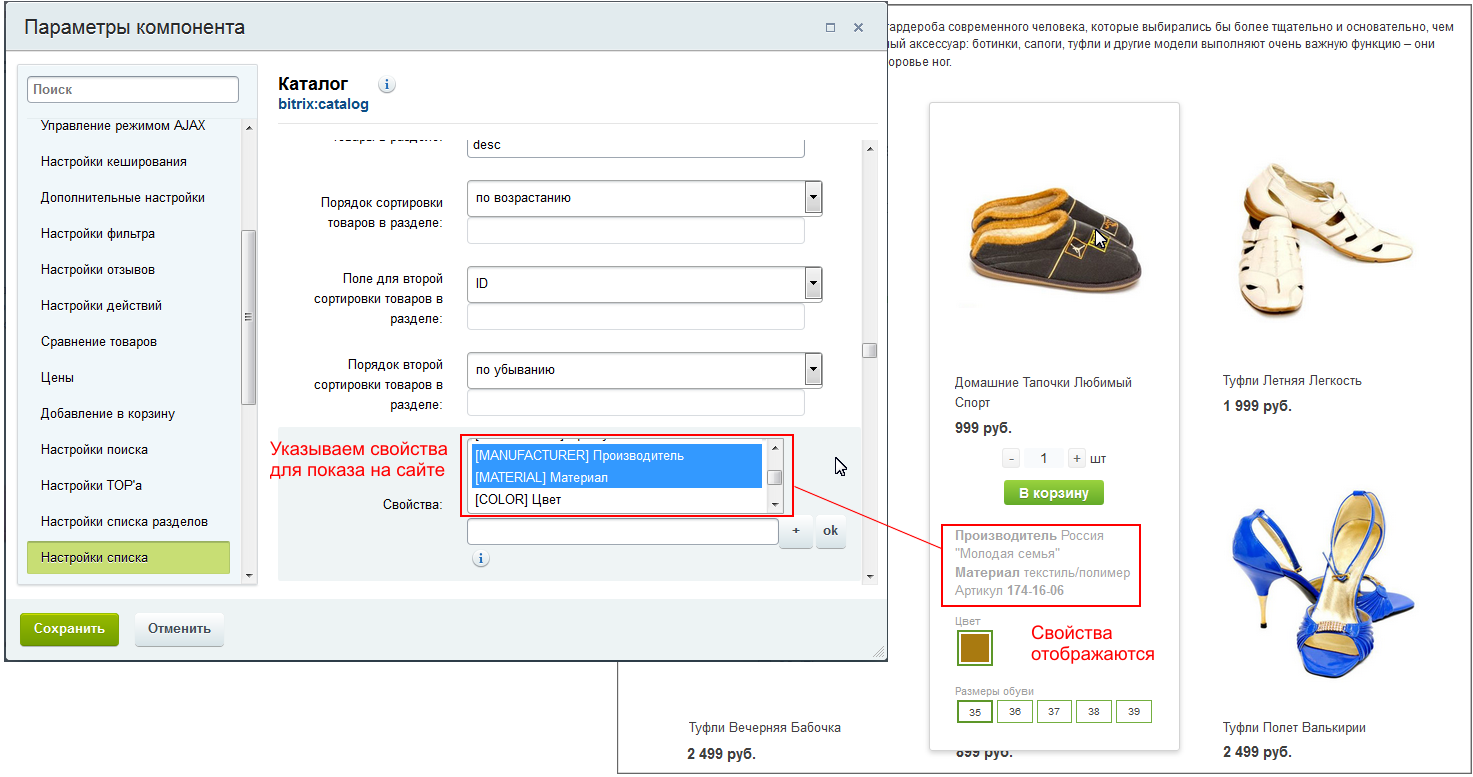The image size is (1473, 777).
Task: Select [MATERIAL] Материал in properties list
Action: pyautogui.click(x=617, y=477)
